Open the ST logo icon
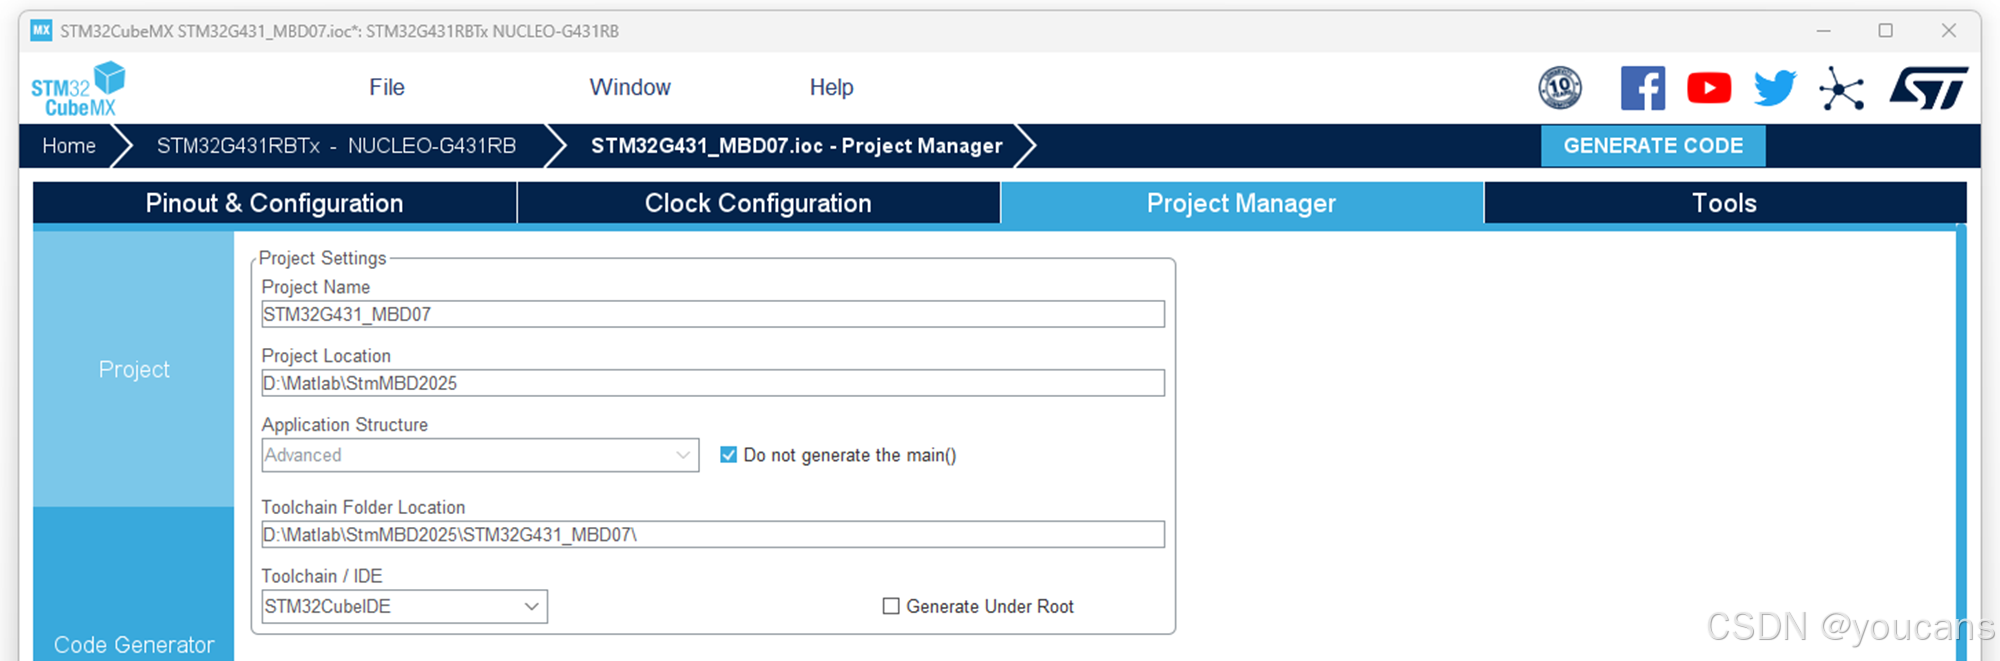 coord(1928,88)
